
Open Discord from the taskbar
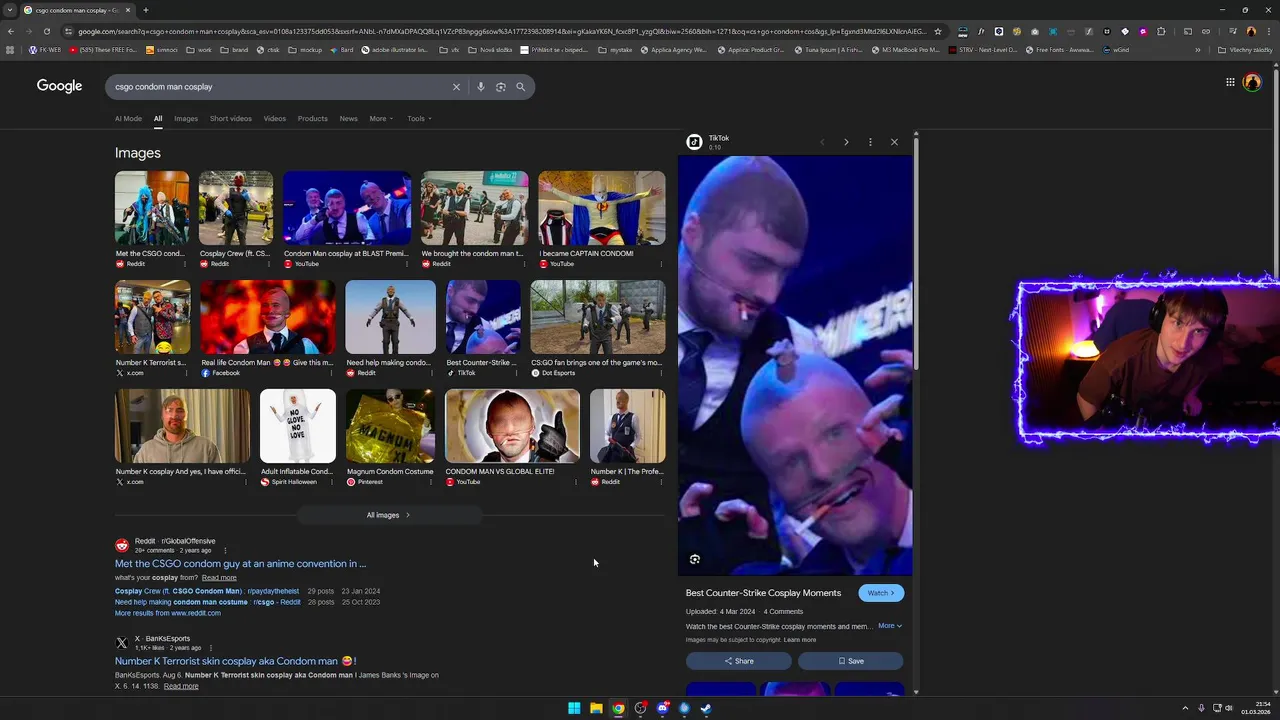tap(662, 708)
